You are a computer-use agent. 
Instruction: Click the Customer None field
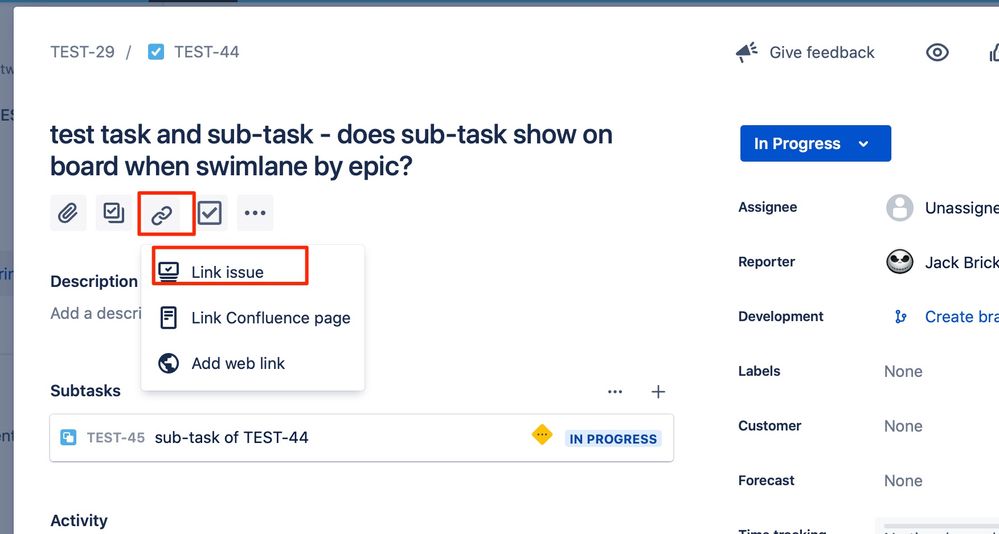[x=903, y=426]
